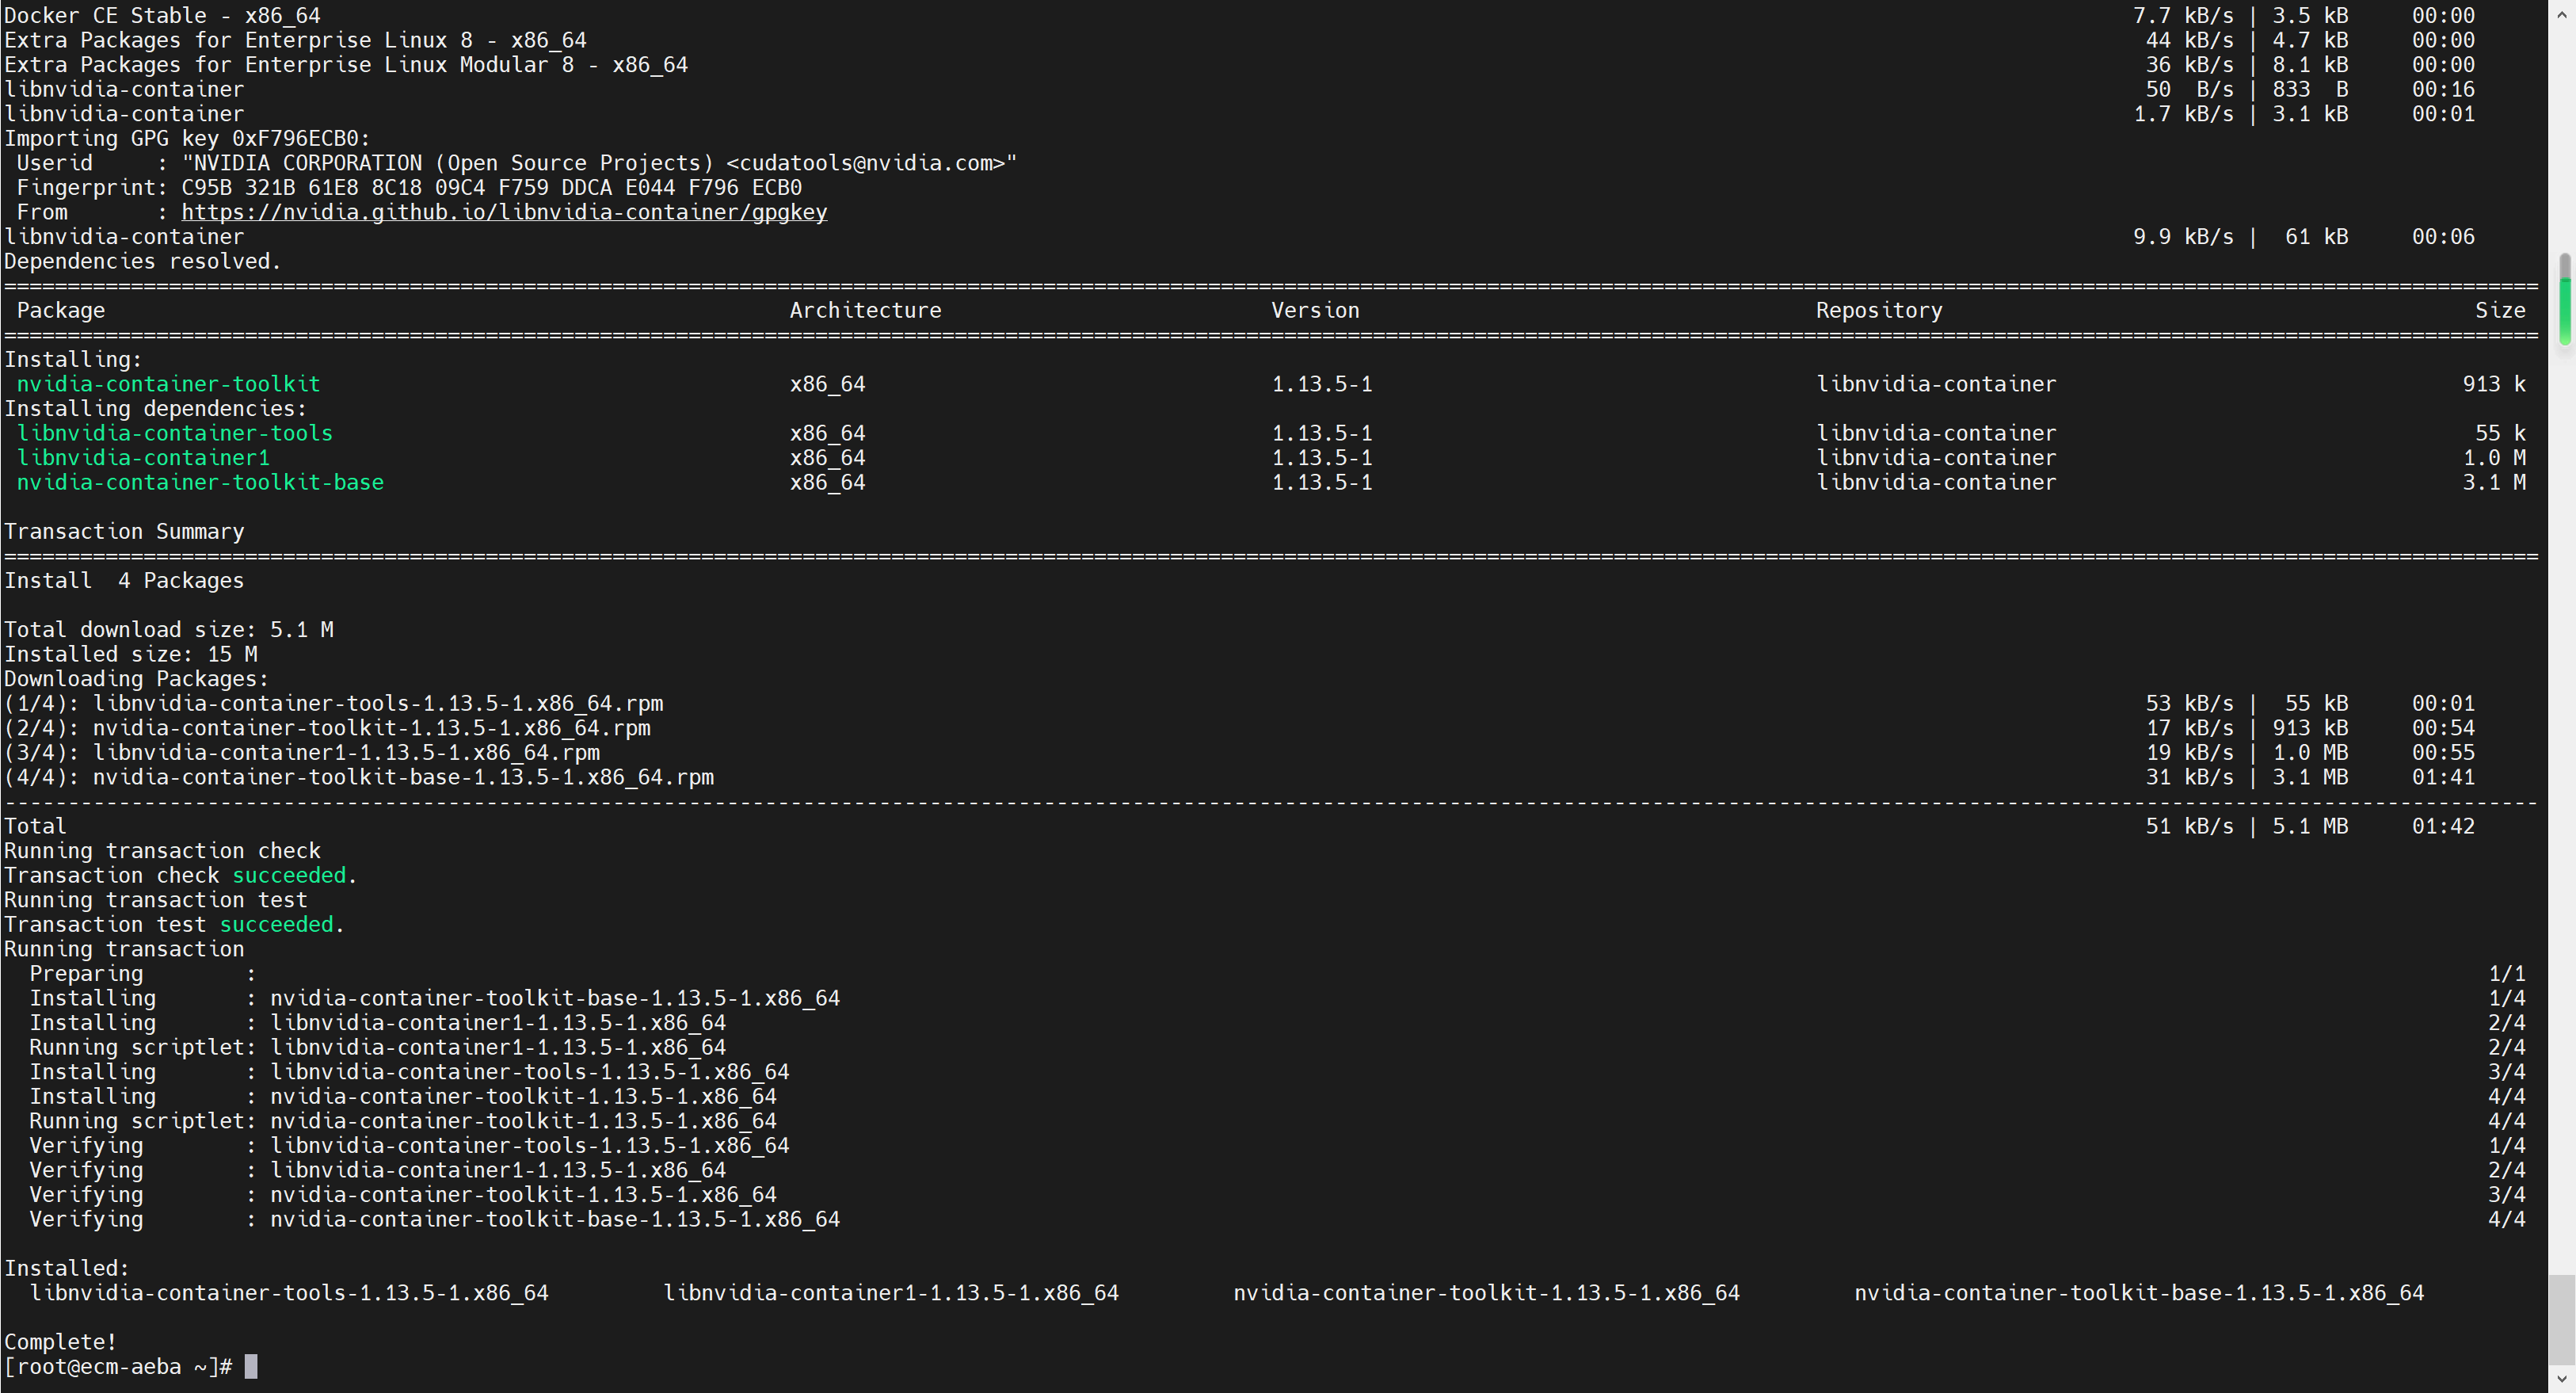Click the Complete! message line

(60, 1342)
